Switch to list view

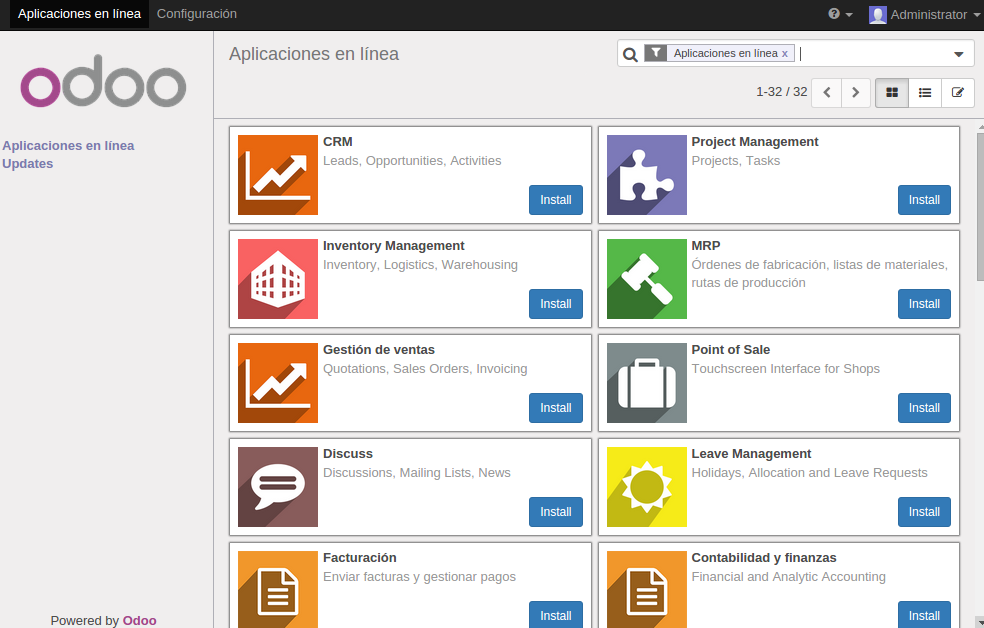[x=924, y=92]
